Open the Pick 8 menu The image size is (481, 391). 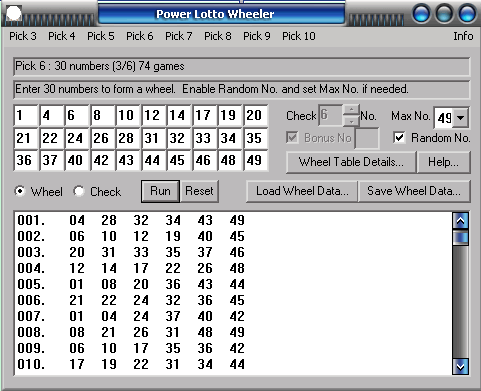pos(218,36)
